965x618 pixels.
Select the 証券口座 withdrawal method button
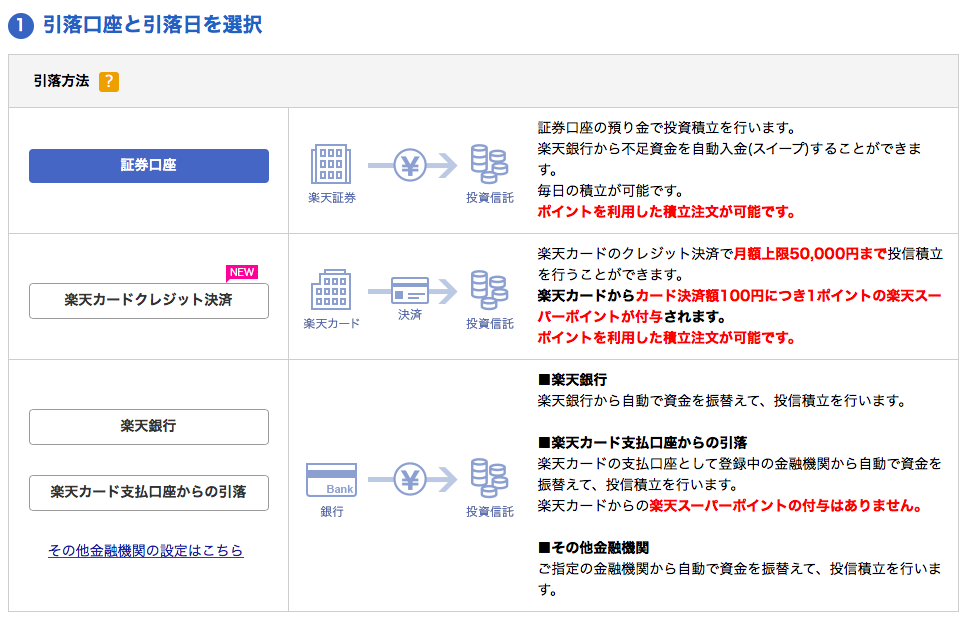point(149,166)
